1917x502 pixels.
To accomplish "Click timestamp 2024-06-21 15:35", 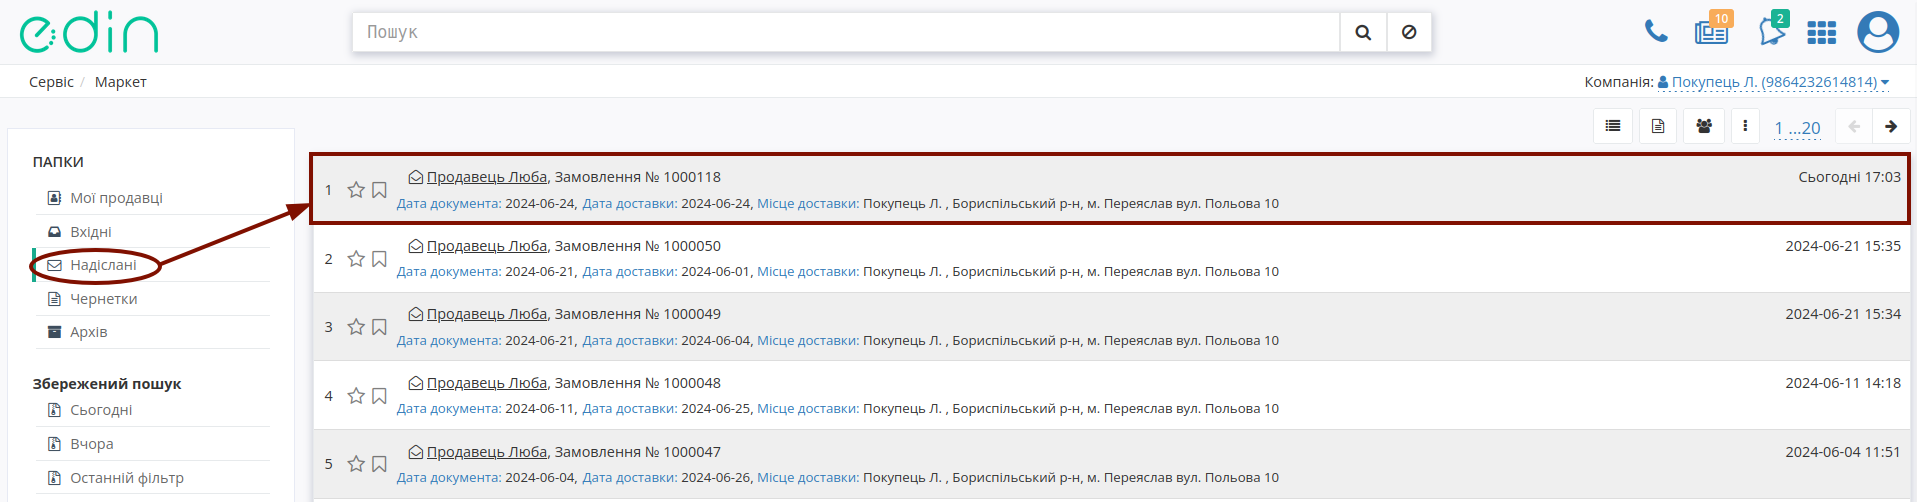I will [1843, 246].
